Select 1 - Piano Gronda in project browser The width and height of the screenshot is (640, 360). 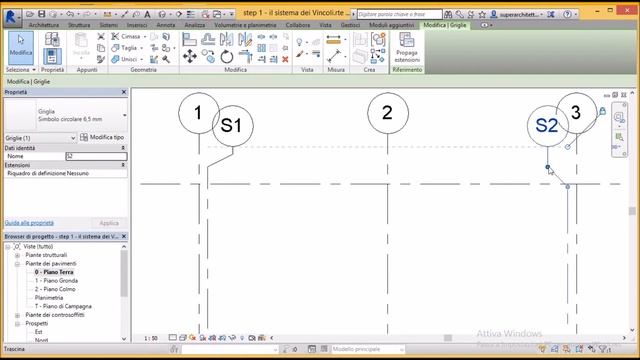(x=56, y=281)
